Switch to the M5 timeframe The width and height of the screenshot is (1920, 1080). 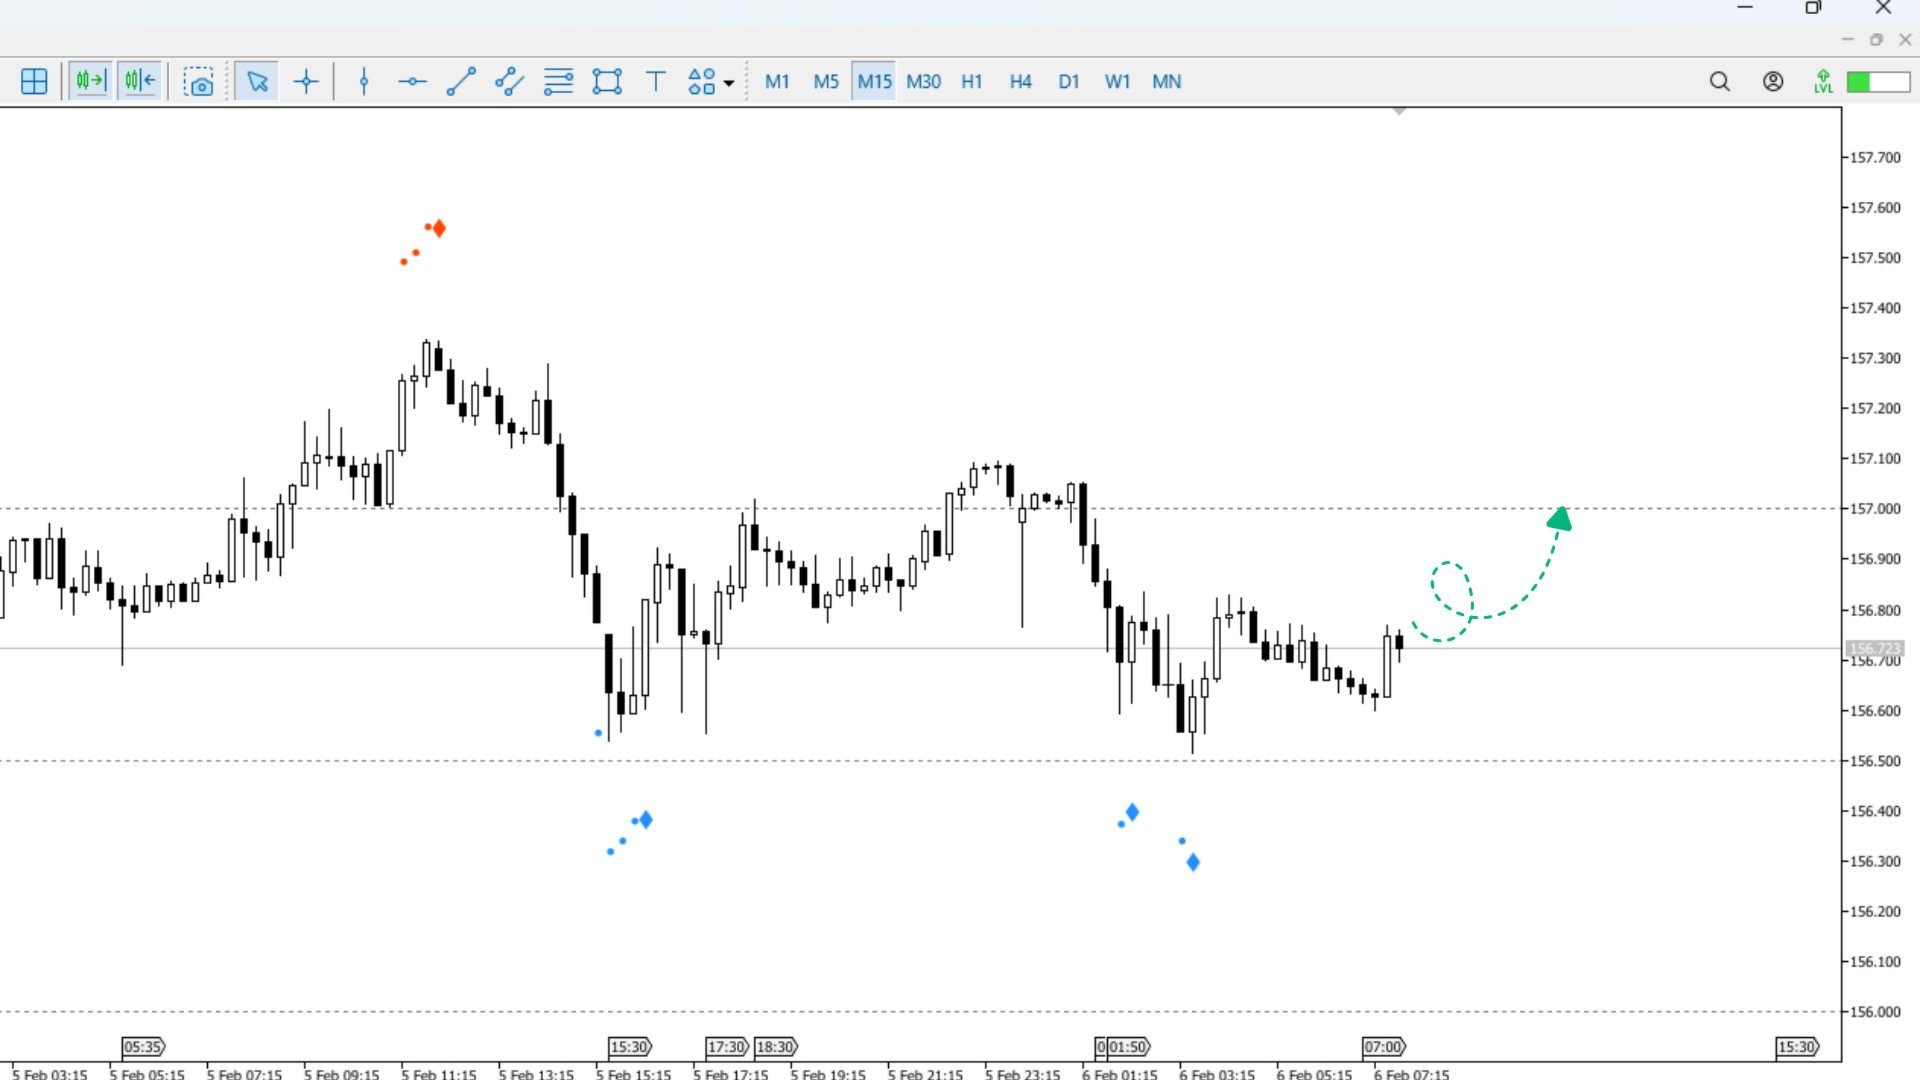826,82
